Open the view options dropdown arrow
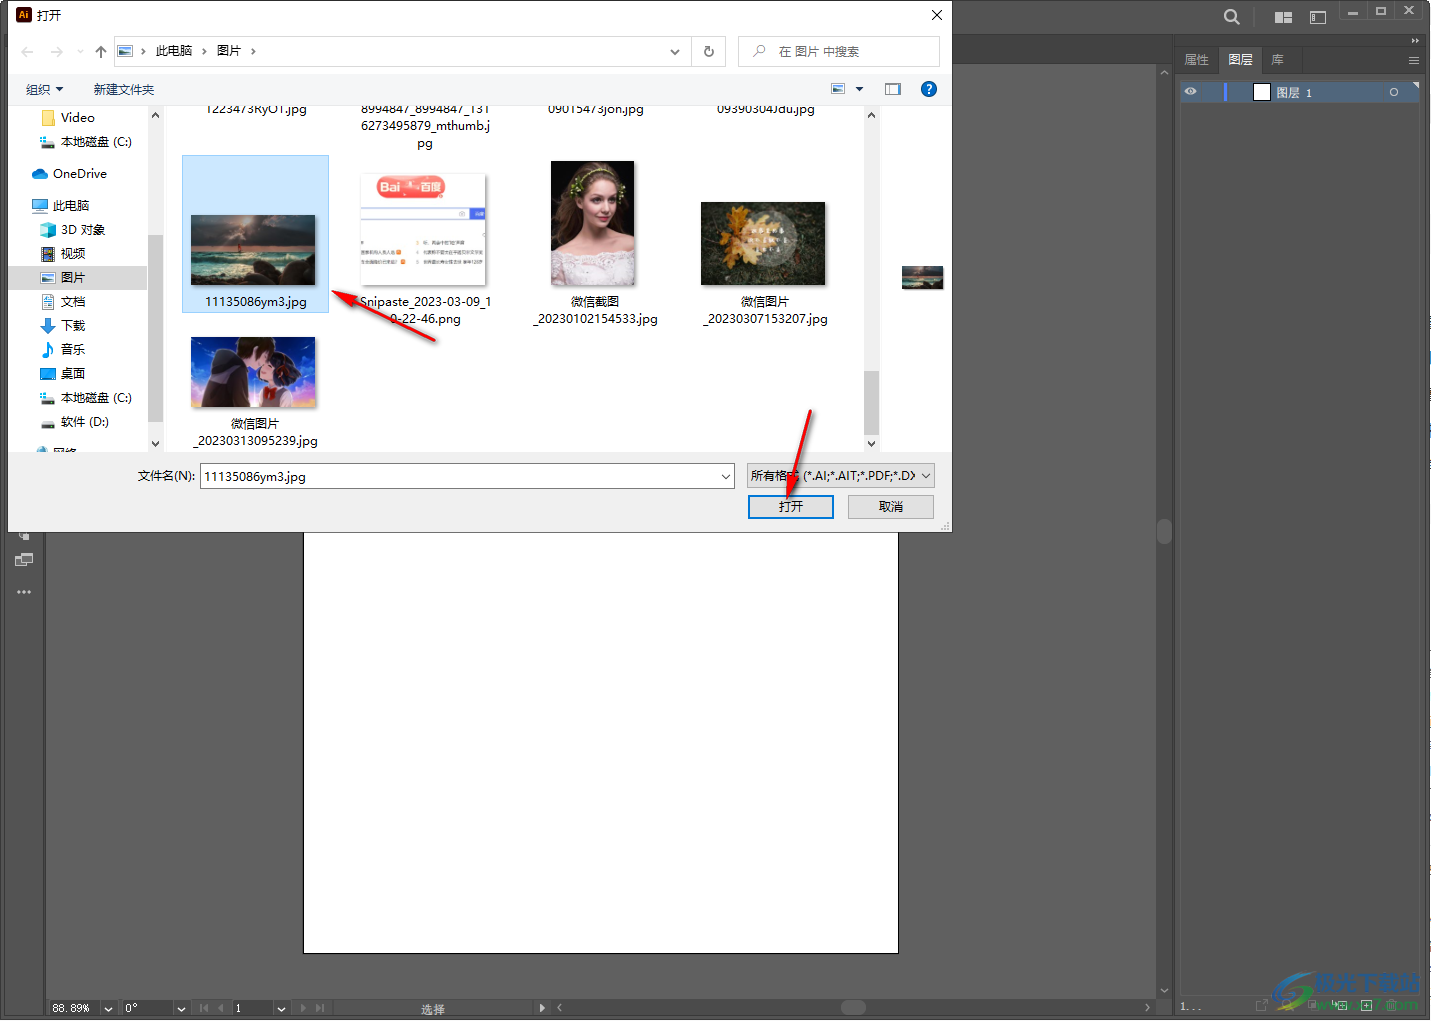This screenshot has height=1021, width=1431. 859,89
